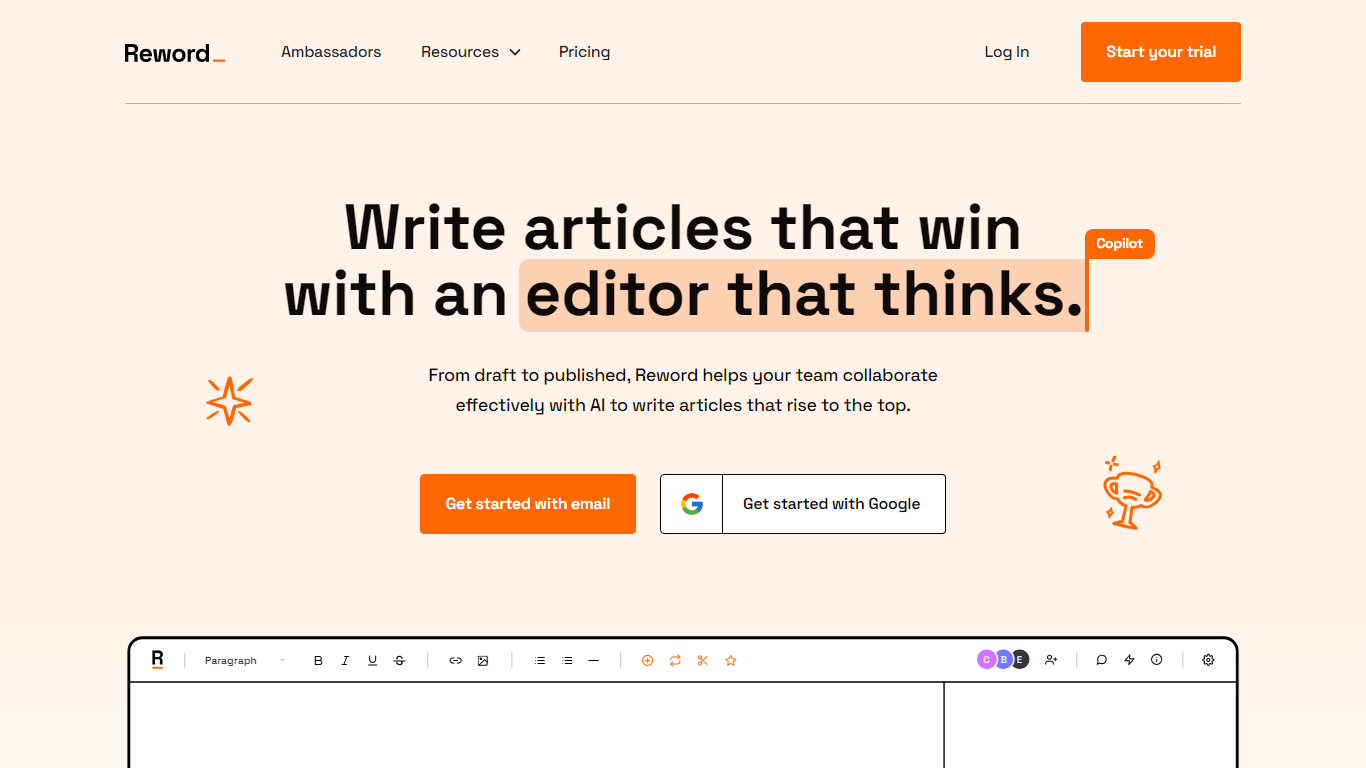Click the orange star icon

(x=731, y=661)
